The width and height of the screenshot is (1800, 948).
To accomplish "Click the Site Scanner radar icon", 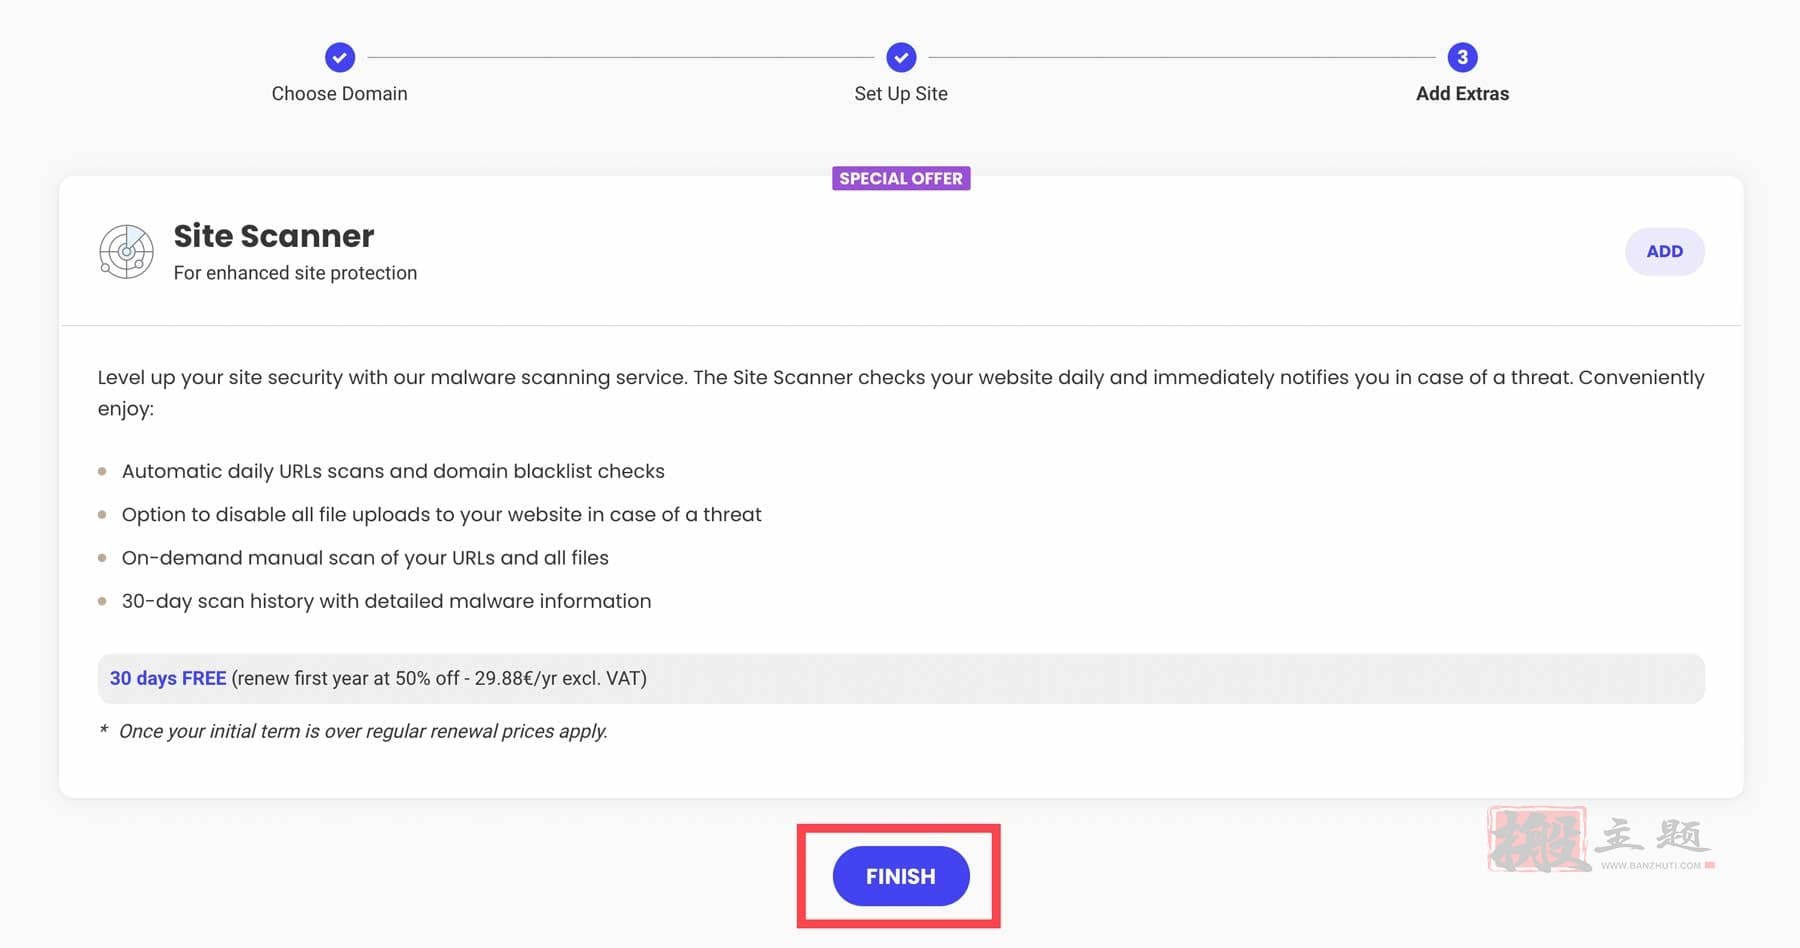I will (126, 251).
